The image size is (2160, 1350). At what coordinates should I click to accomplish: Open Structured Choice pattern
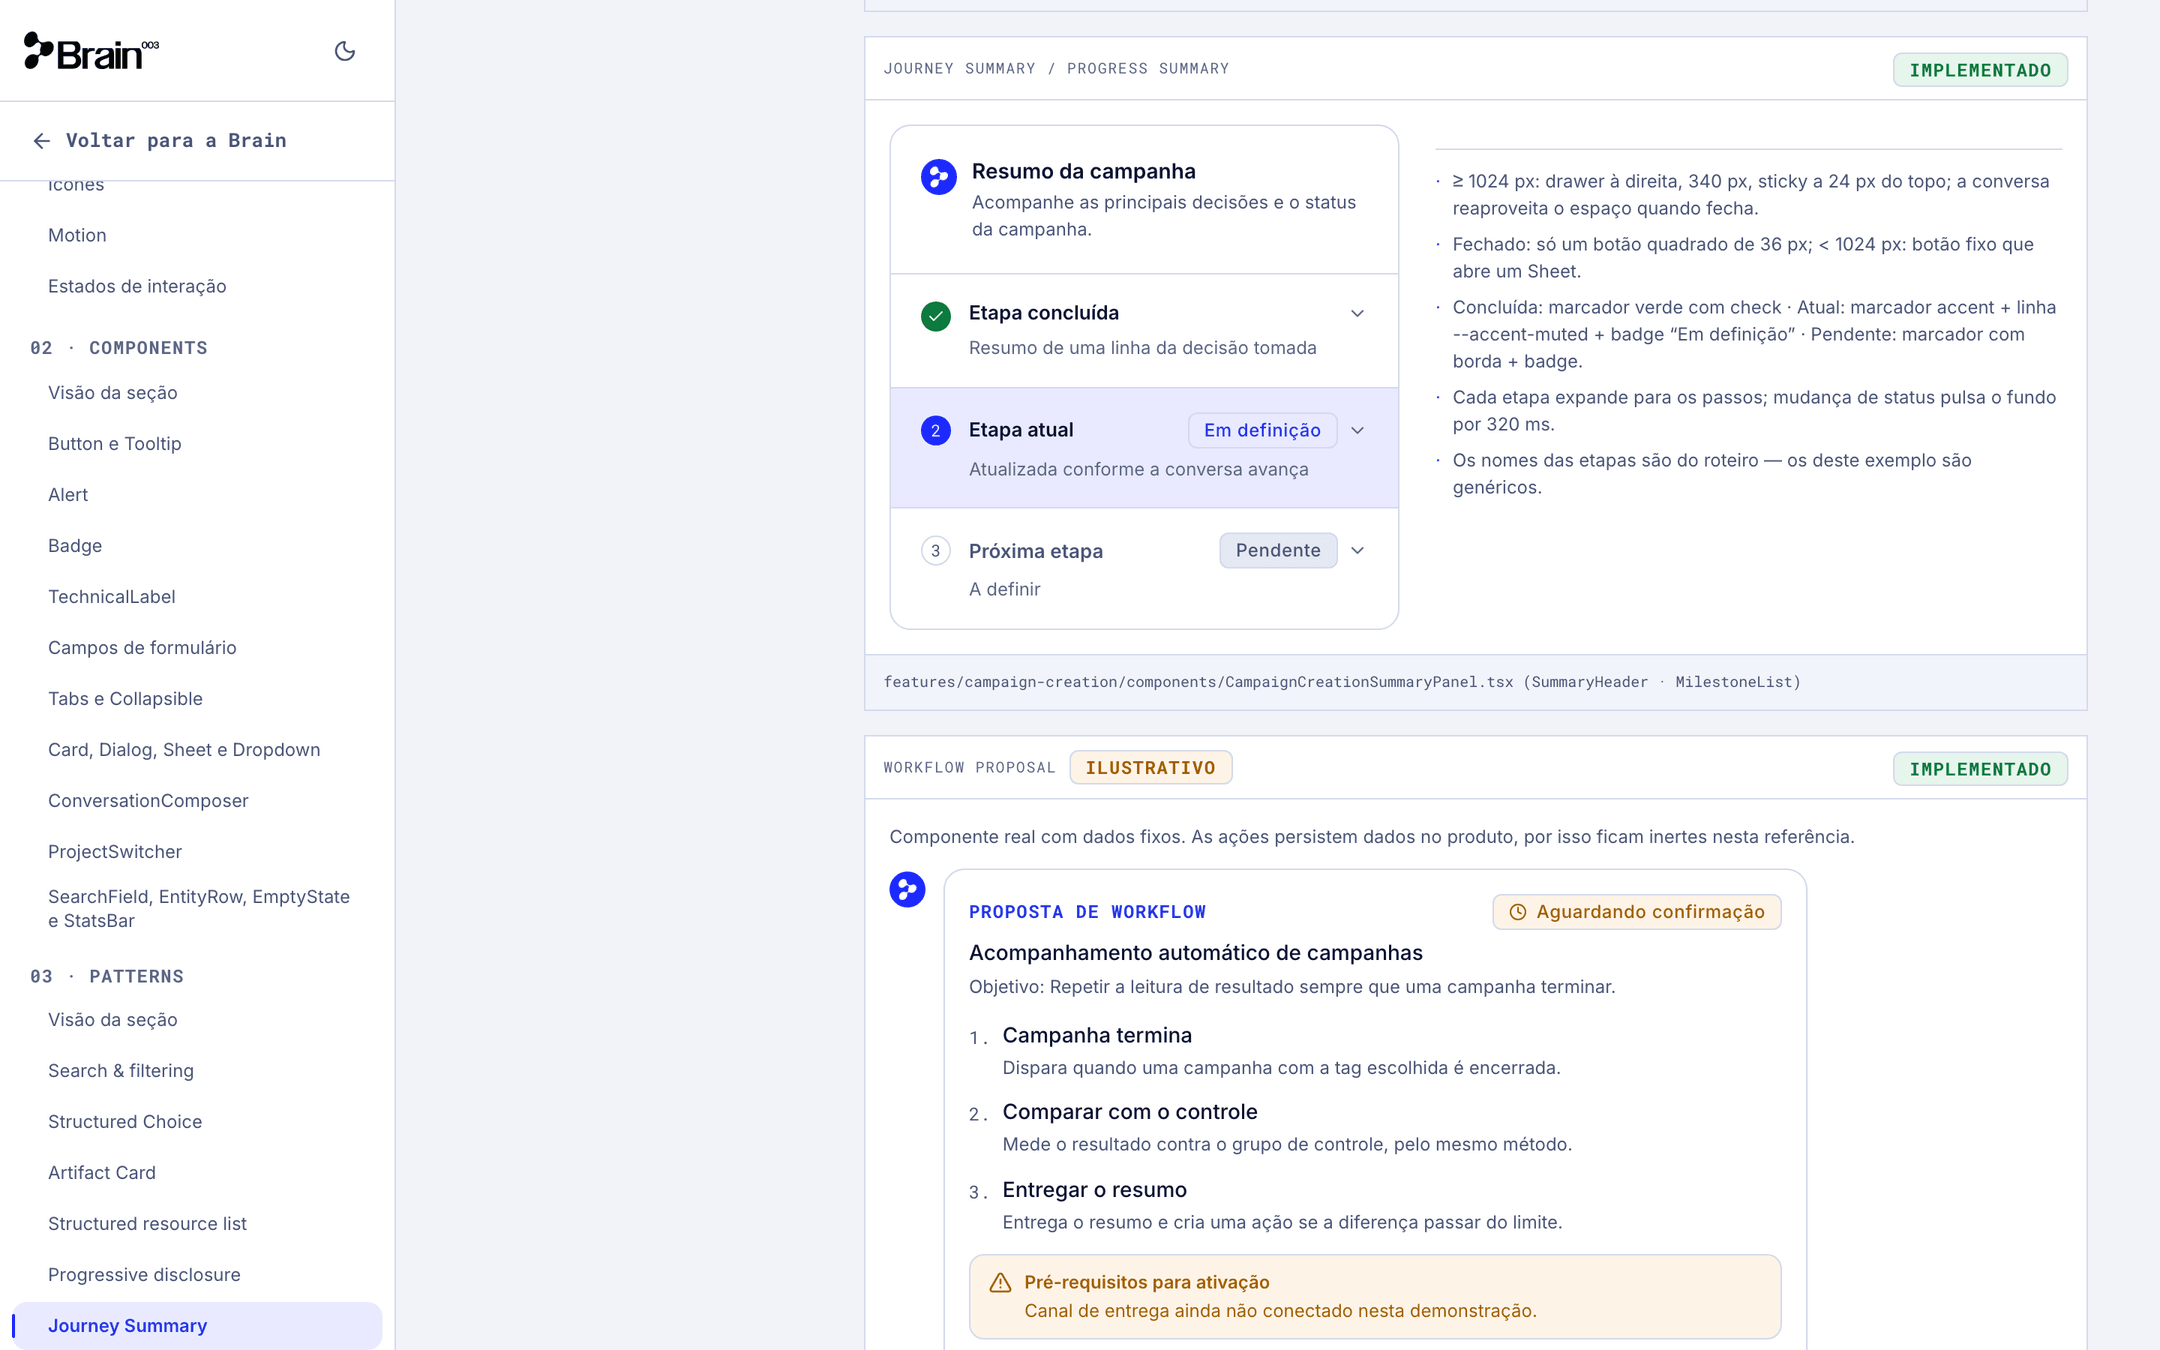tap(125, 1121)
